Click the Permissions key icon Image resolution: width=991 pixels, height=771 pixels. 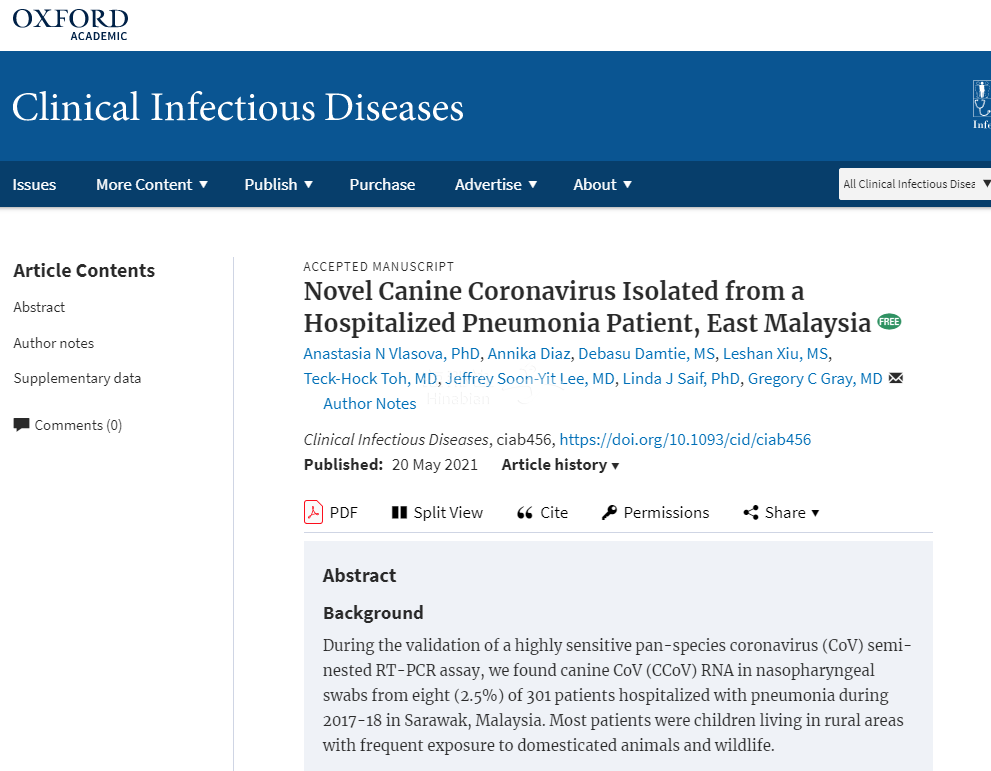pyautogui.click(x=609, y=512)
